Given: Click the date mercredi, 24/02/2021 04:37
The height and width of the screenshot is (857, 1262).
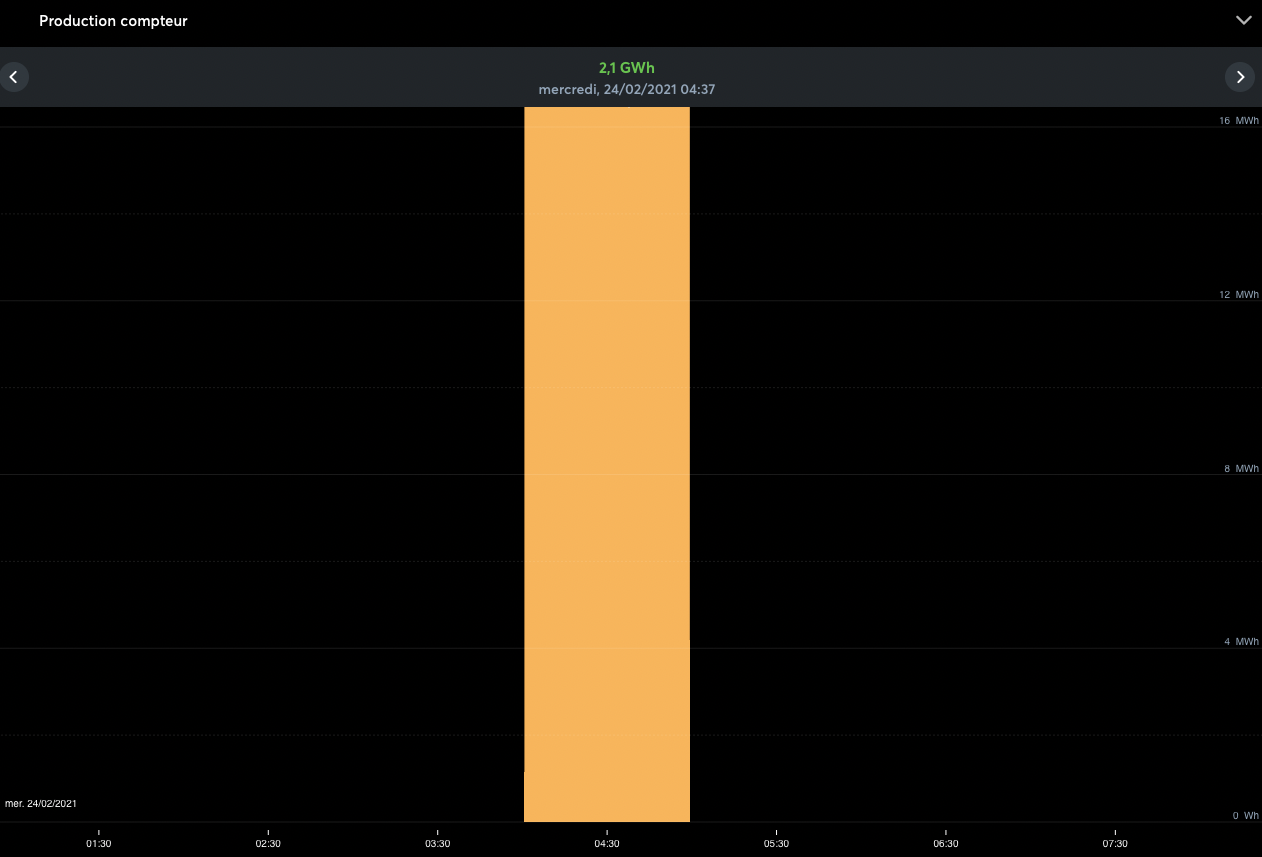Looking at the screenshot, I should 626,89.
